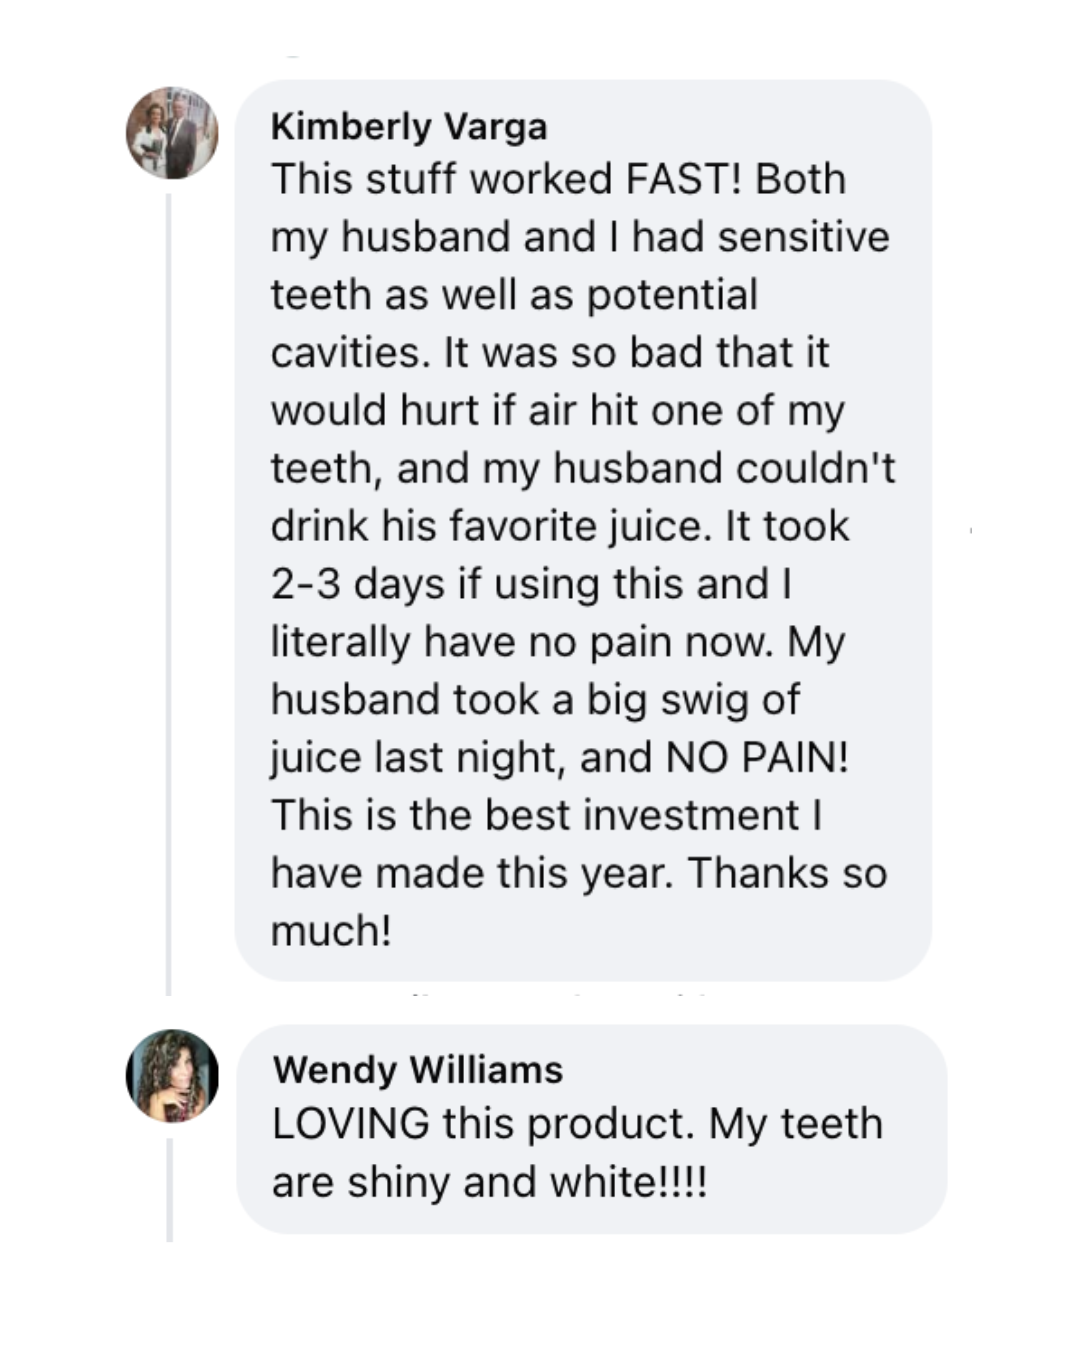This screenshot has width=1080, height=1350.
Task: Click the reply thread line below Kimberly's avatar
Action: [169, 594]
